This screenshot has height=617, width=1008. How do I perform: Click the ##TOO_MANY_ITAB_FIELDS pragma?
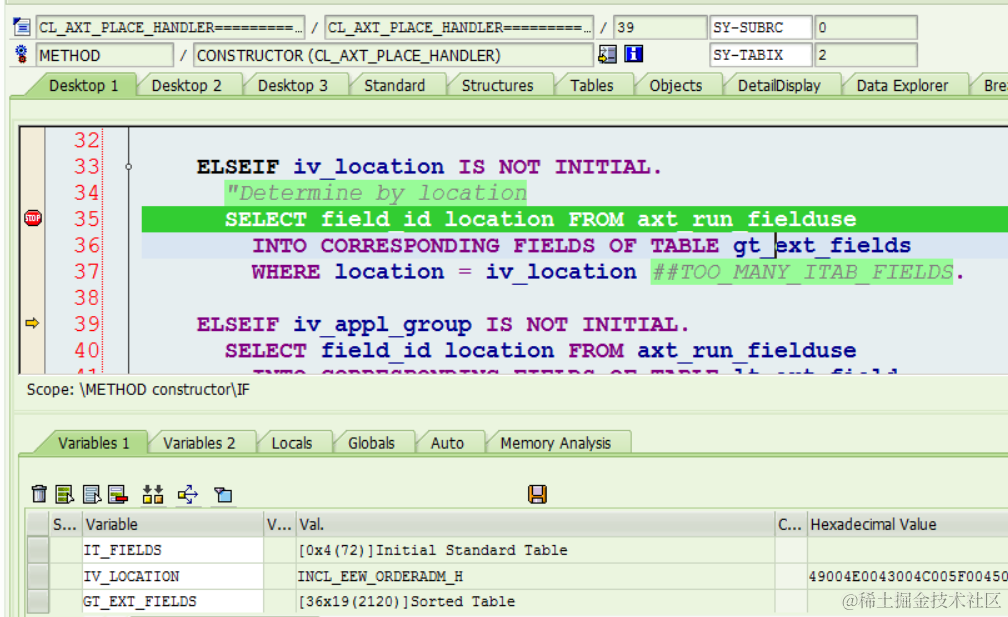click(x=802, y=272)
